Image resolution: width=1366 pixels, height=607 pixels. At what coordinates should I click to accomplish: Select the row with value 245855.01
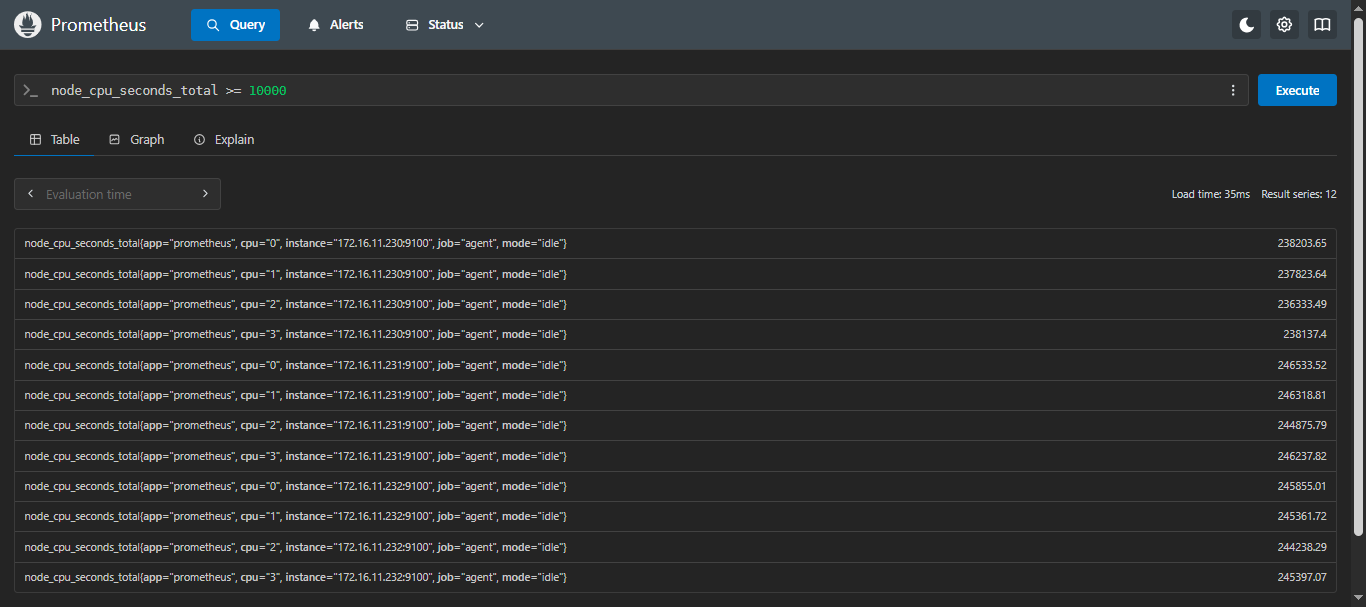[x=675, y=486]
